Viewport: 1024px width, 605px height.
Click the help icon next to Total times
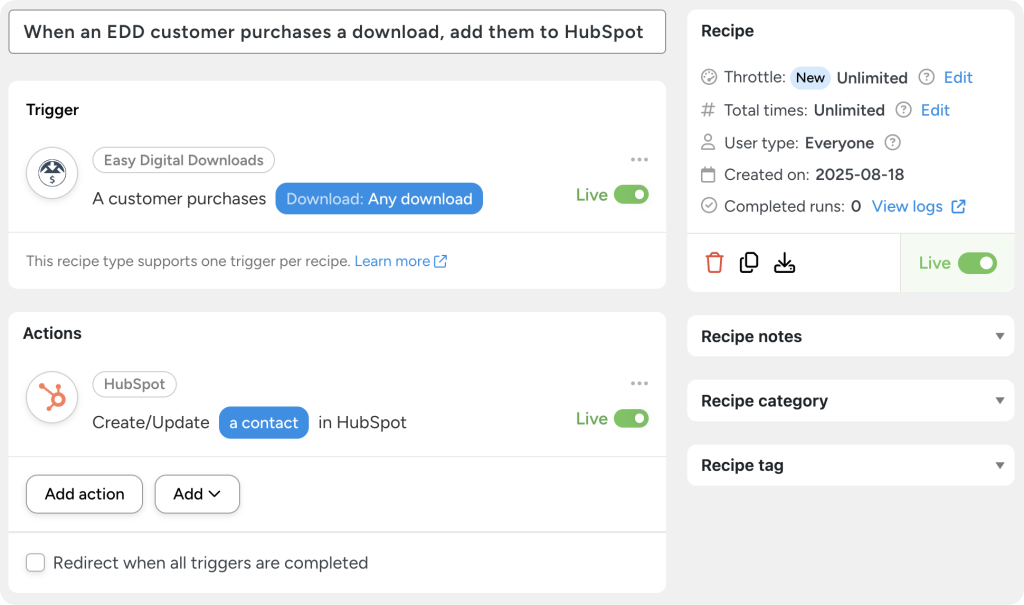pos(905,110)
